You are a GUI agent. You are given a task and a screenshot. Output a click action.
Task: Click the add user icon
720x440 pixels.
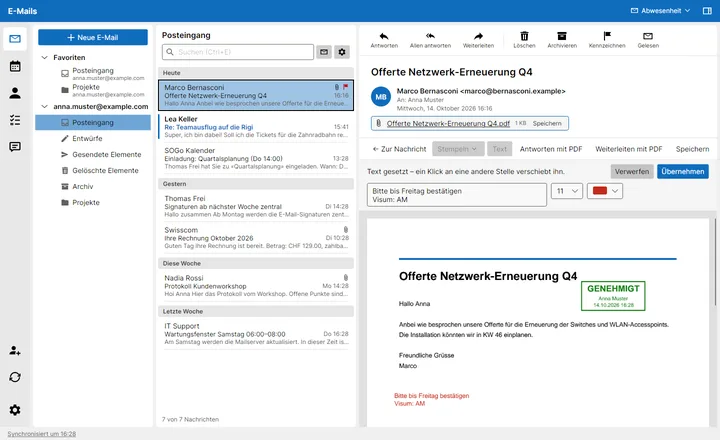(15, 350)
